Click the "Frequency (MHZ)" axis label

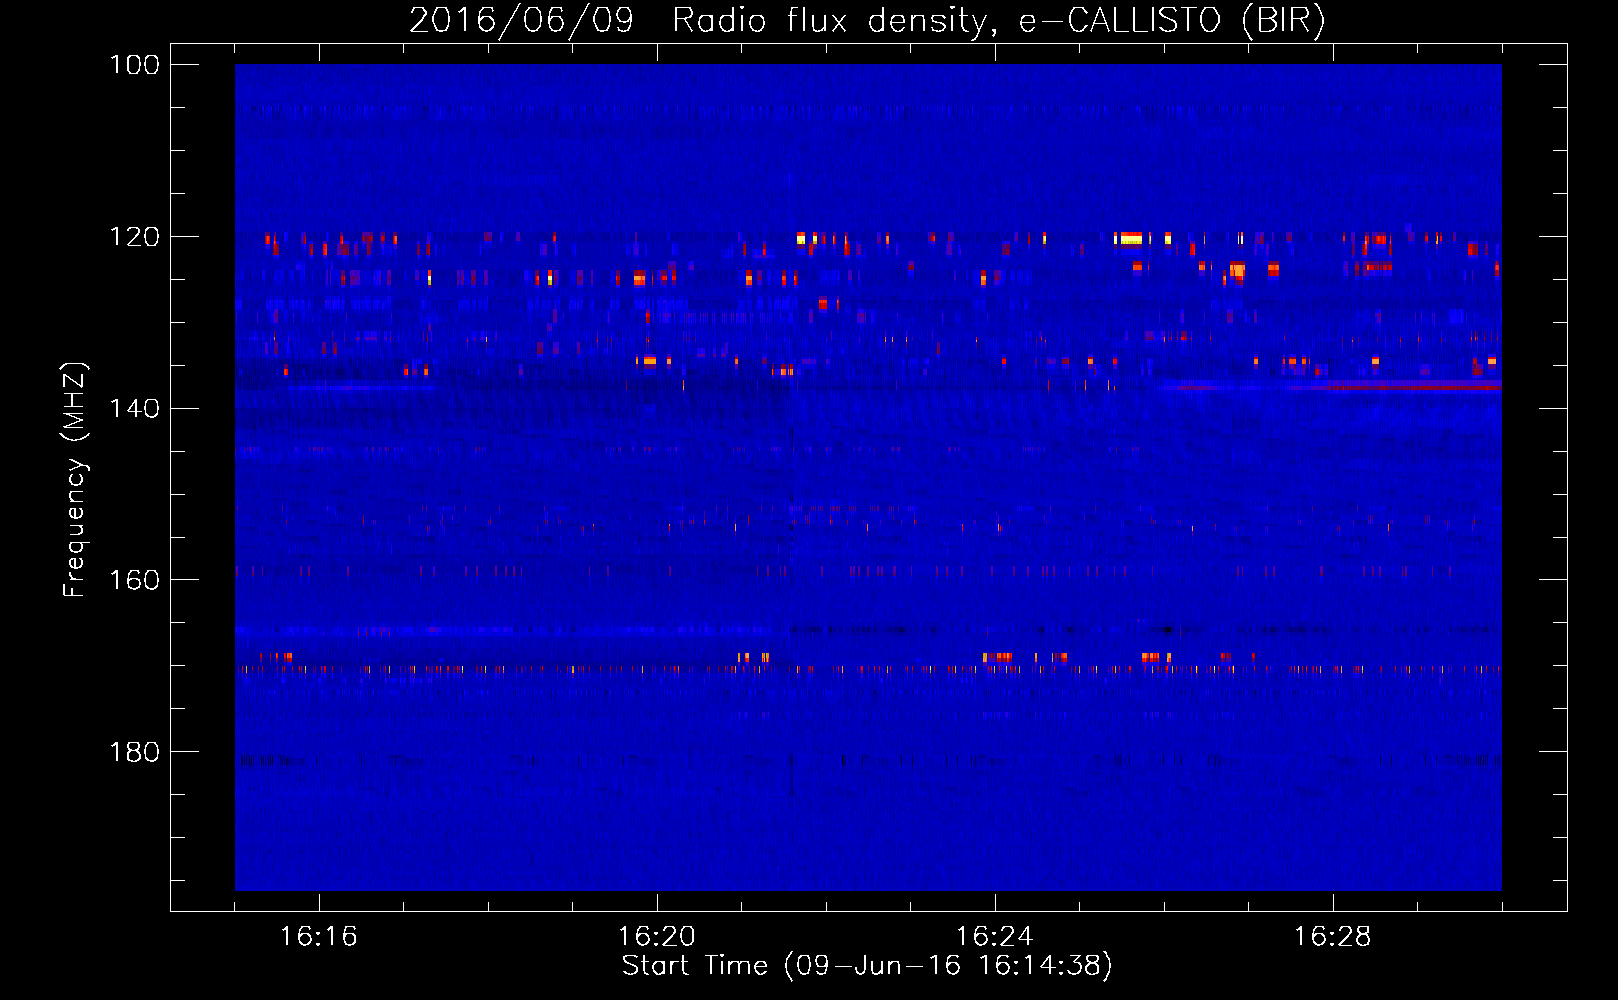click(75, 480)
